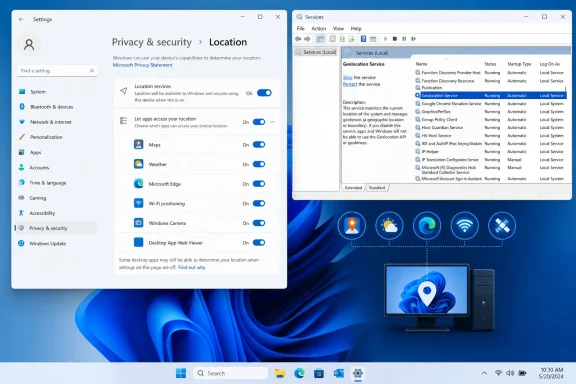Disable Weather location access toggle
576x384 pixels.
coord(259,164)
